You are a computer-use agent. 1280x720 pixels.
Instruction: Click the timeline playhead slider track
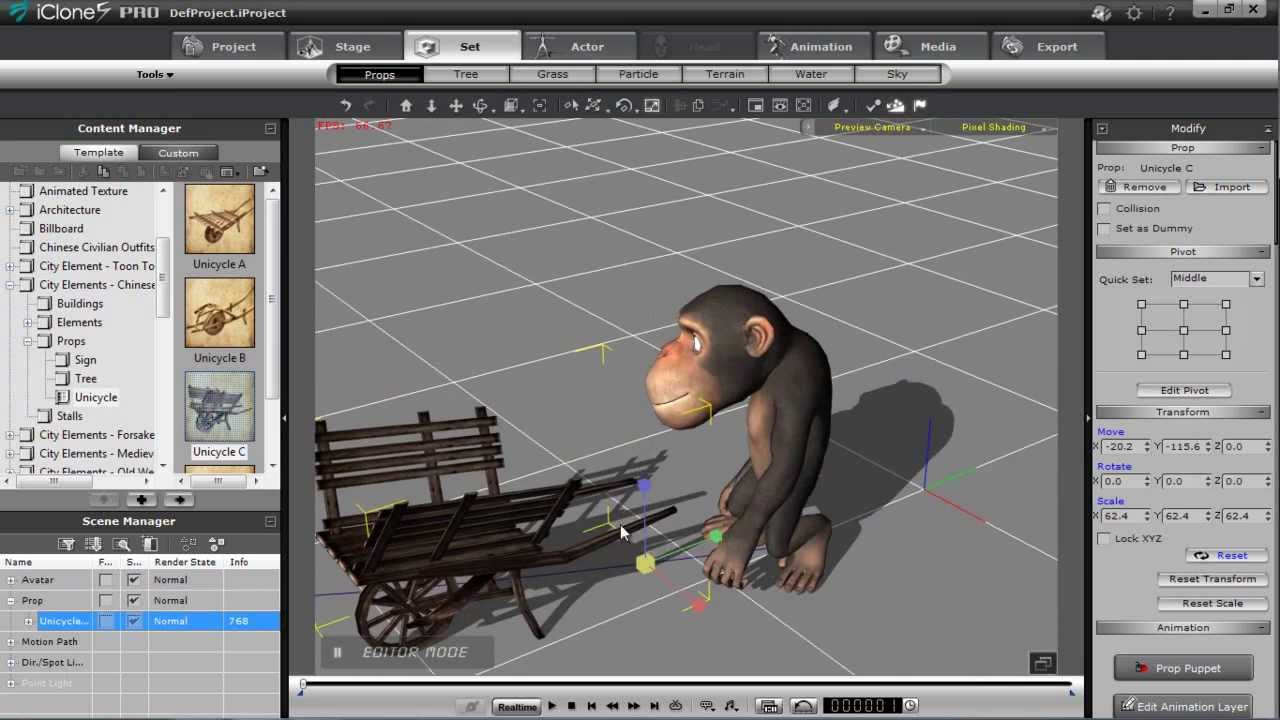tap(687, 686)
